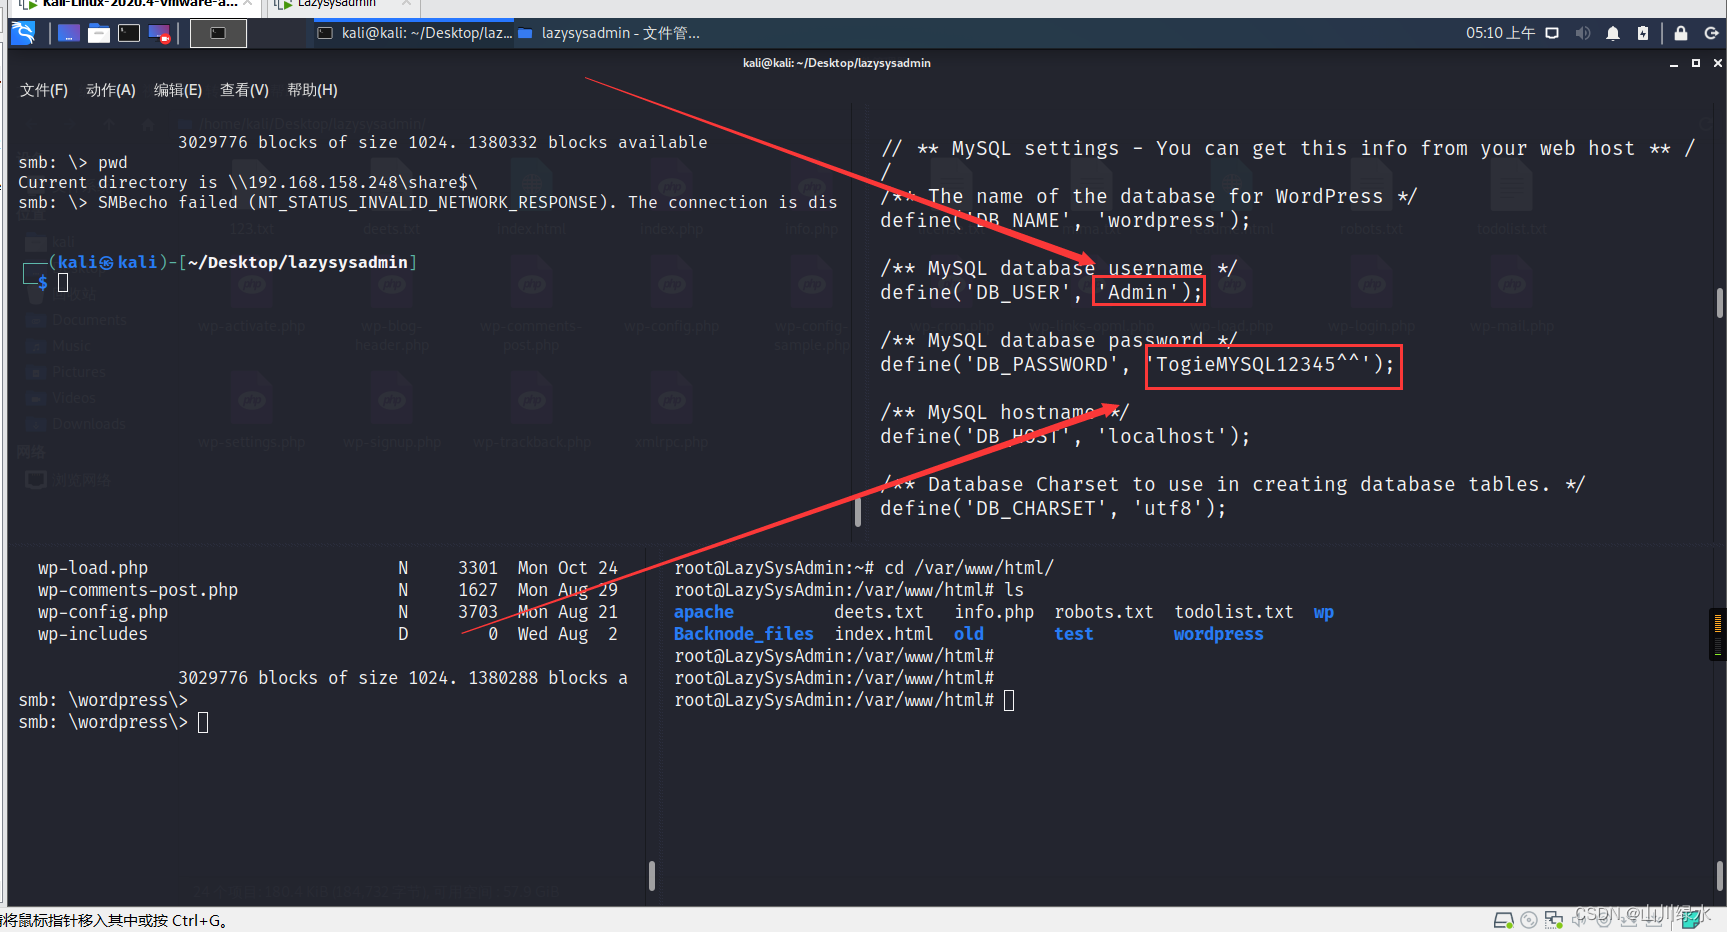Click the 'Admin' DB_USER value
The image size is (1727, 932).
point(1138,292)
